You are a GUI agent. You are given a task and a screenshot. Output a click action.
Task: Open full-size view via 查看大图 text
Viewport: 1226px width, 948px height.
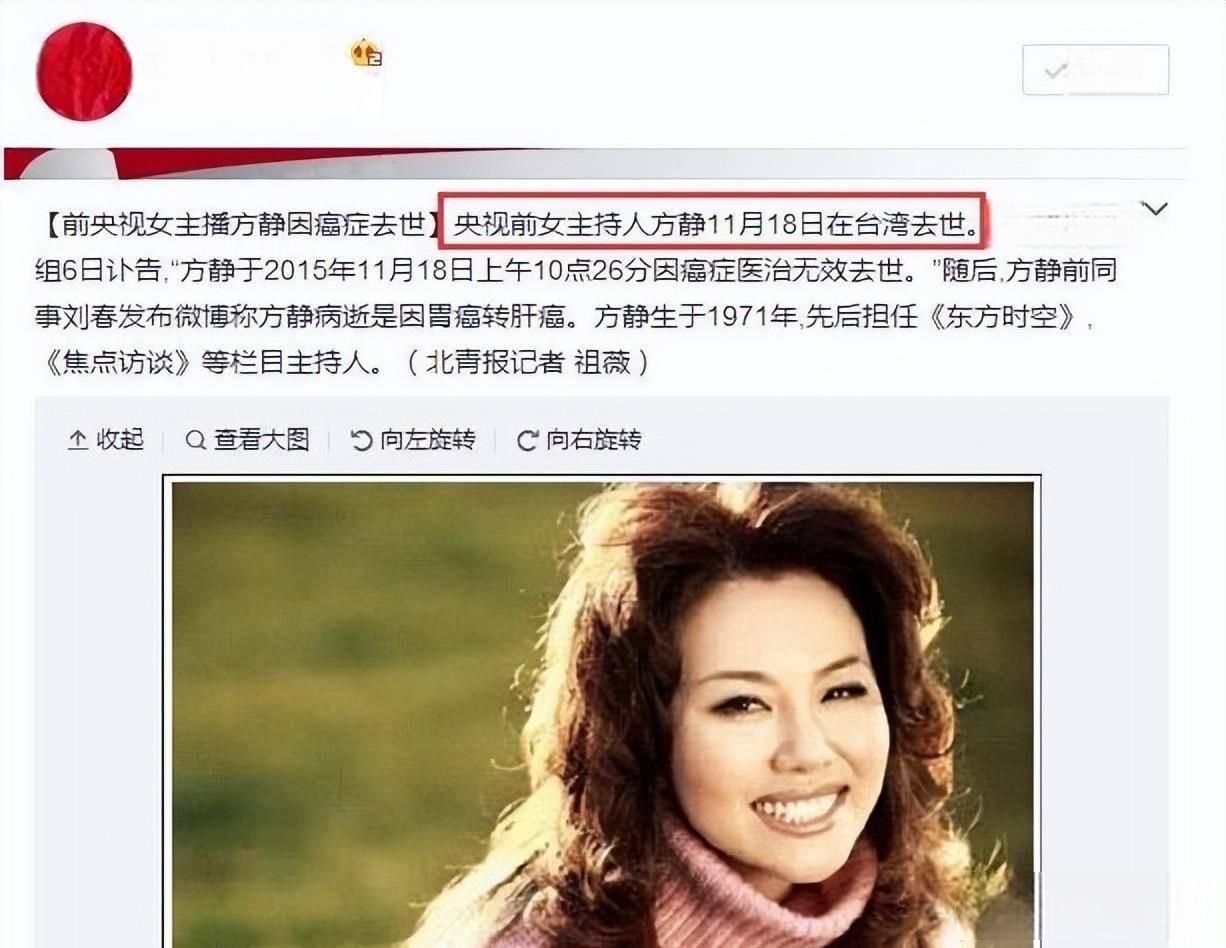[x=261, y=440]
